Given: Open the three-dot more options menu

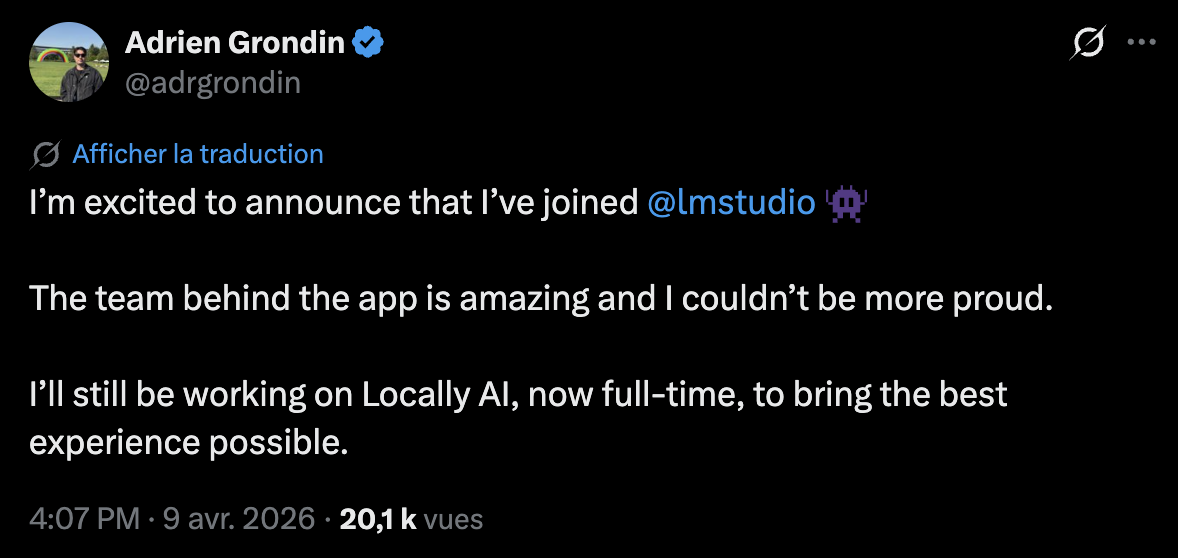Looking at the screenshot, I should pyautogui.click(x=1141, y=43).
